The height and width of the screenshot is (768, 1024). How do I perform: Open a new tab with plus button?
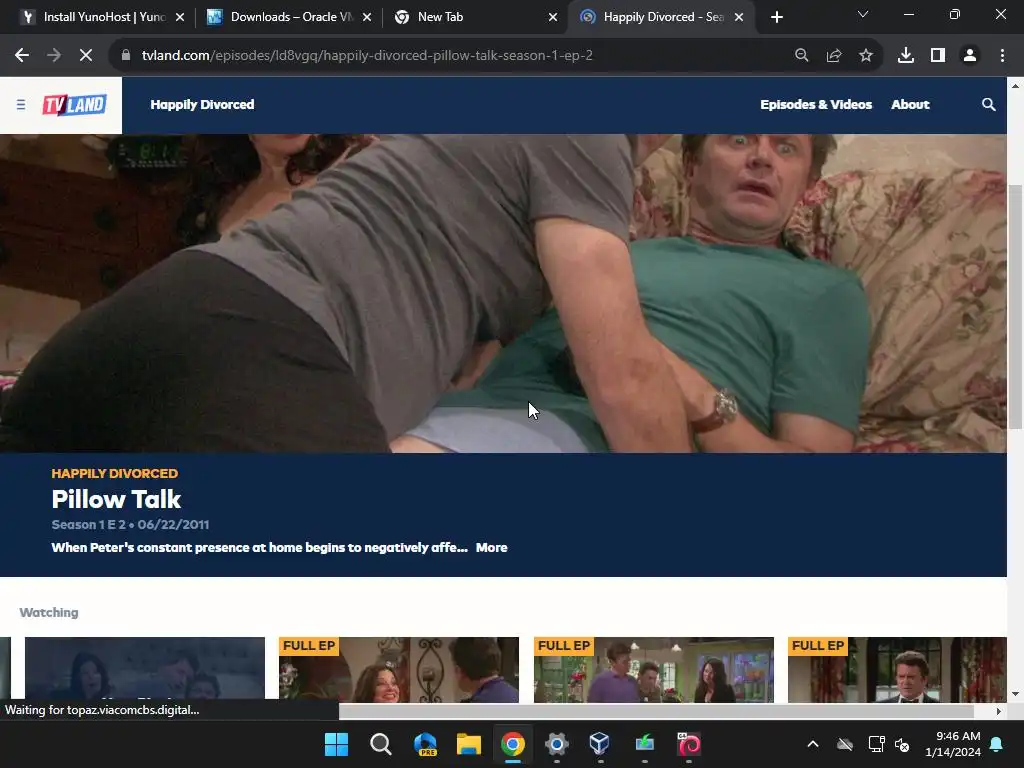776,18
